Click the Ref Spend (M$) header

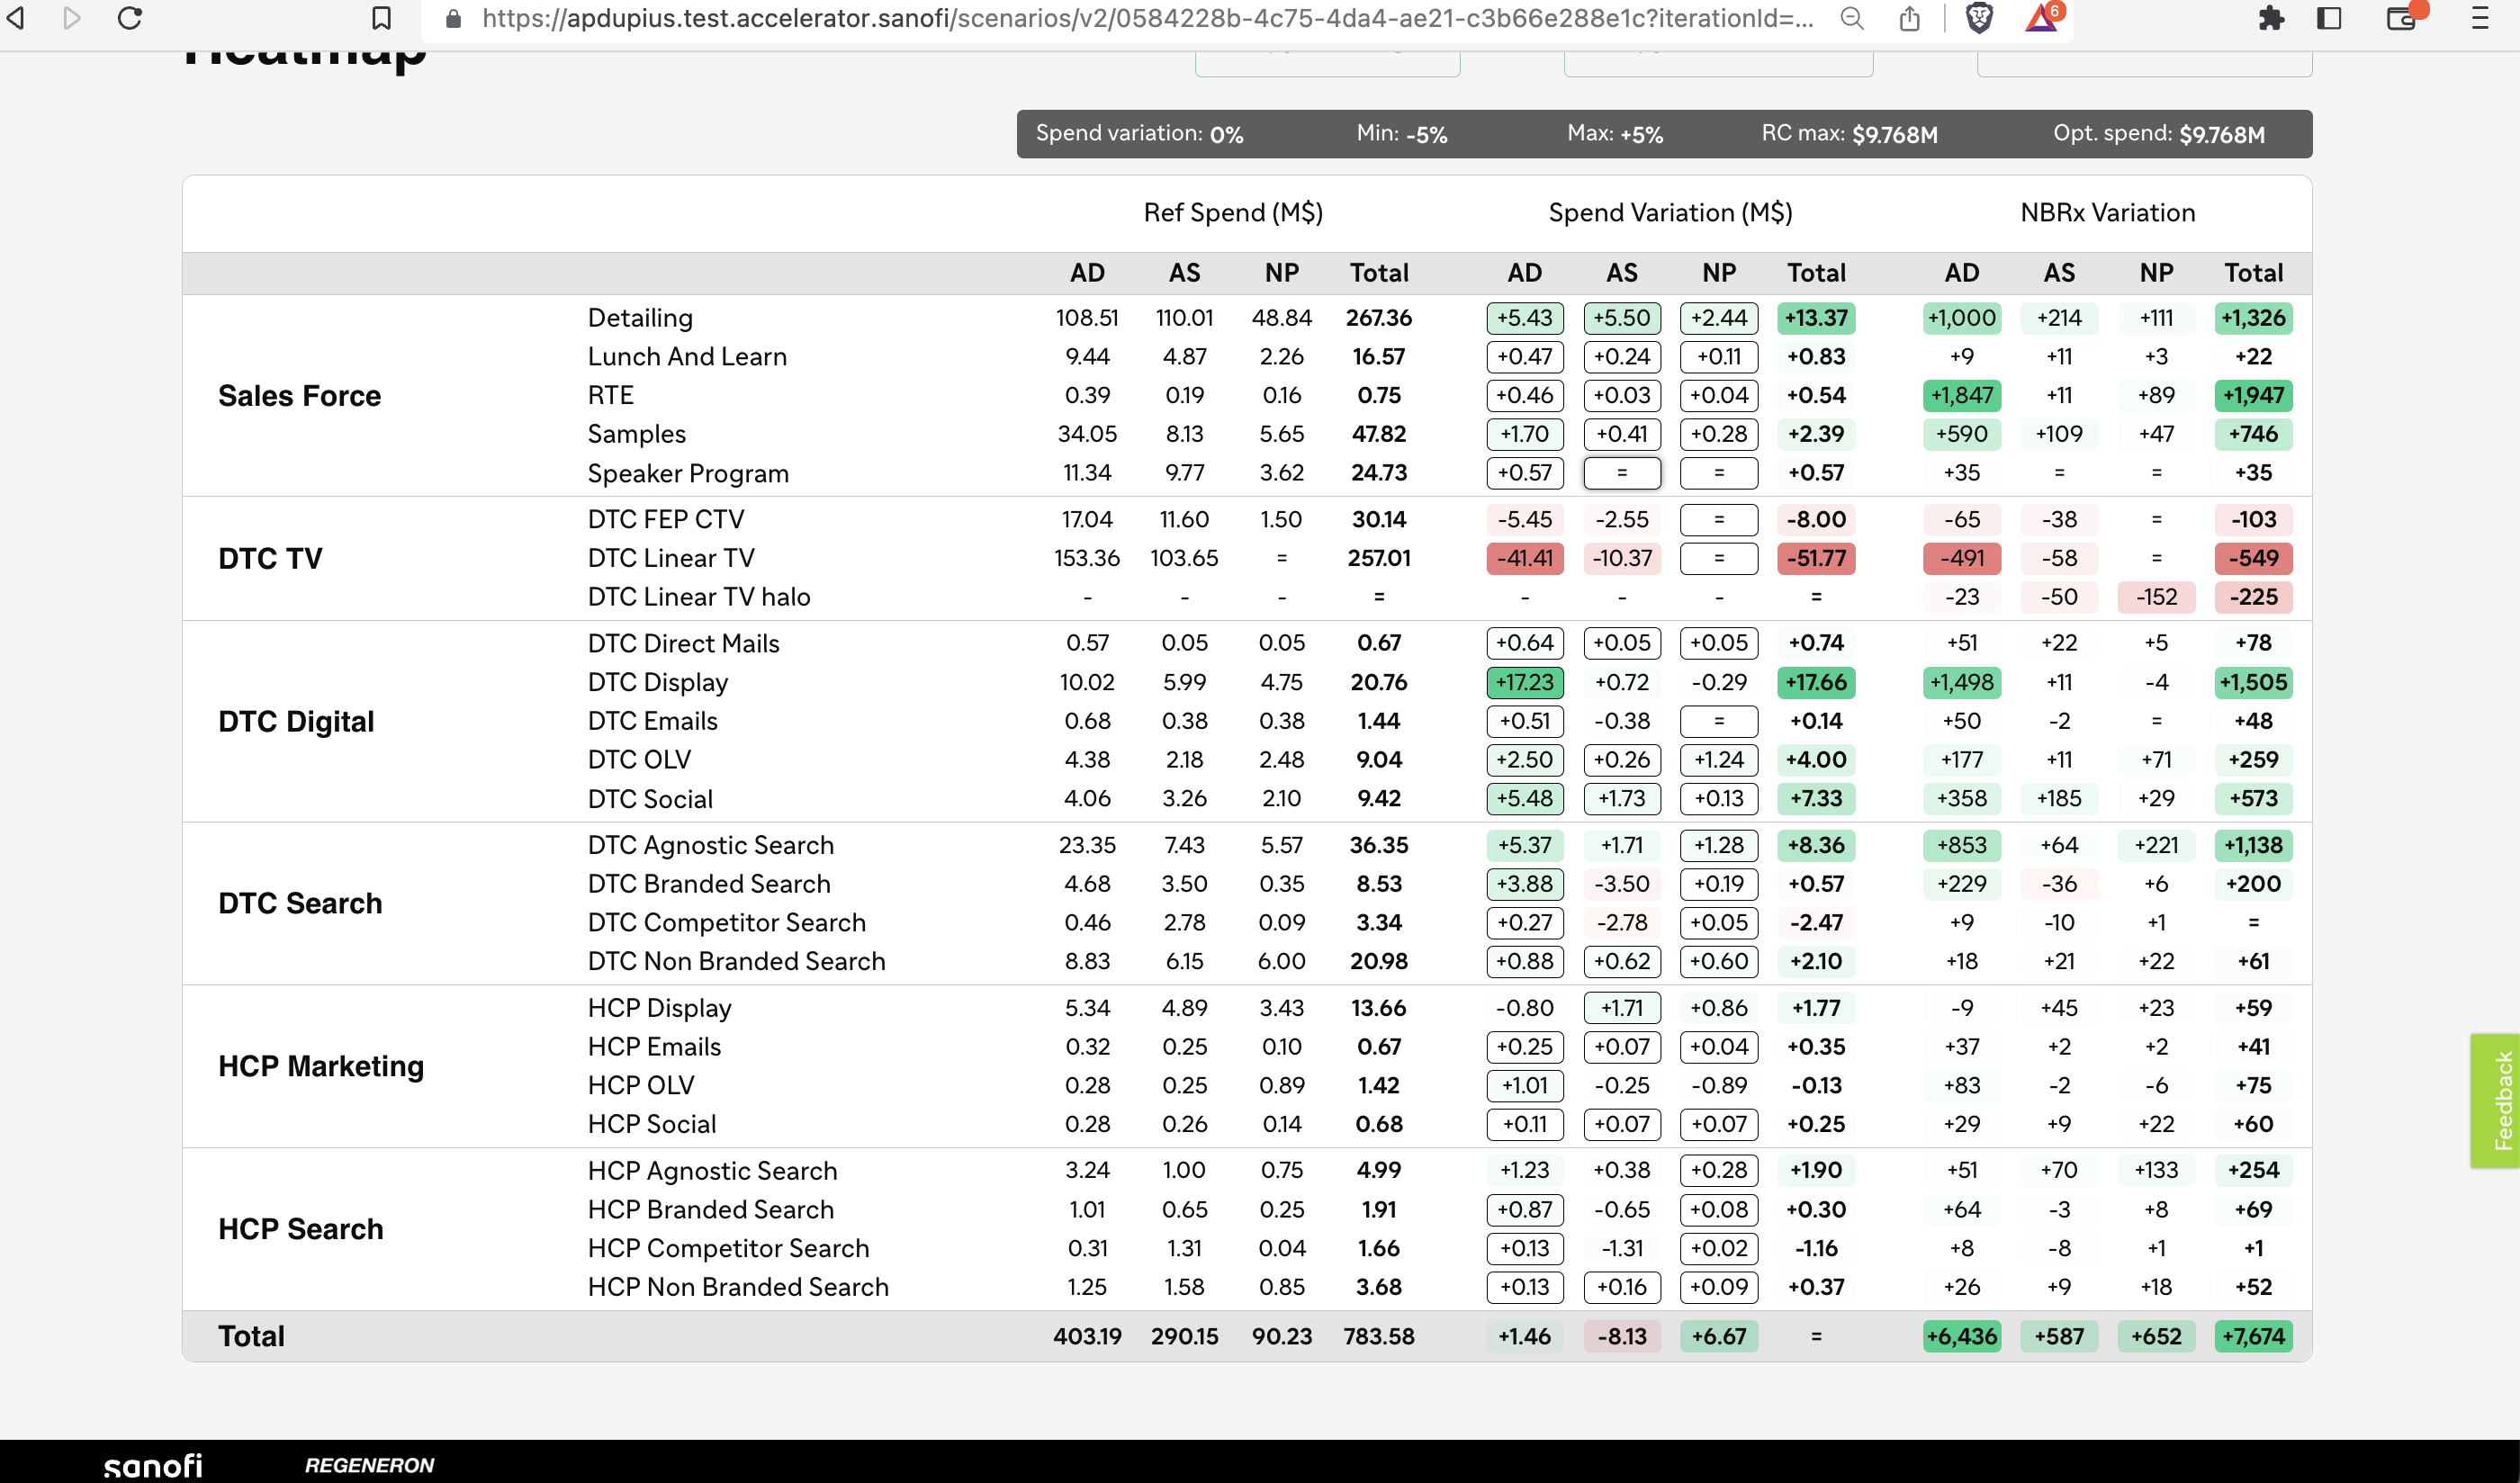[1233, 213]
